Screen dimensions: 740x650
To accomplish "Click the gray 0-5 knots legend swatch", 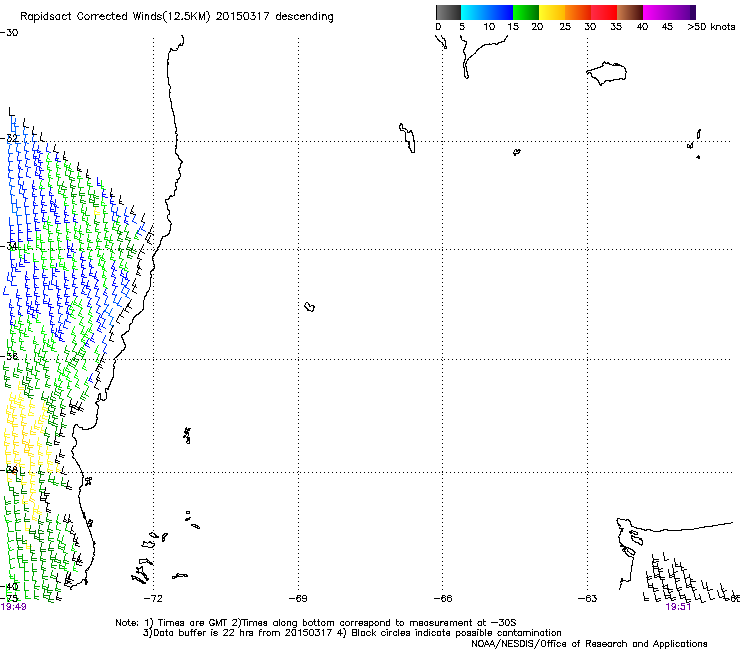I will pos(448,12).
